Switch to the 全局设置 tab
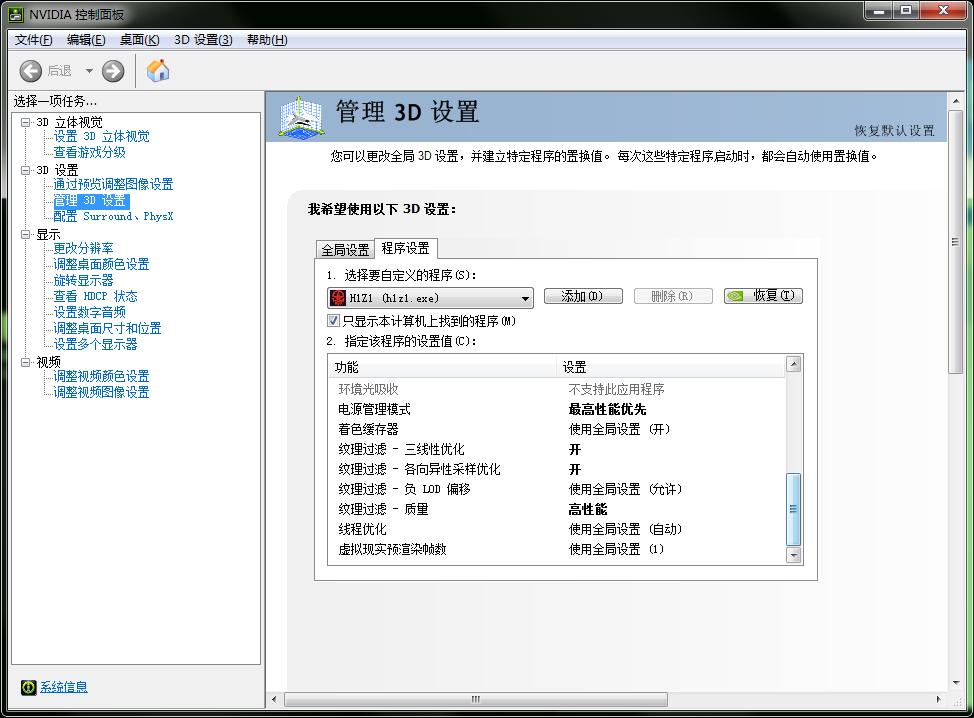Viewport: 974px width, 718px height. click(x=345, y=250)
